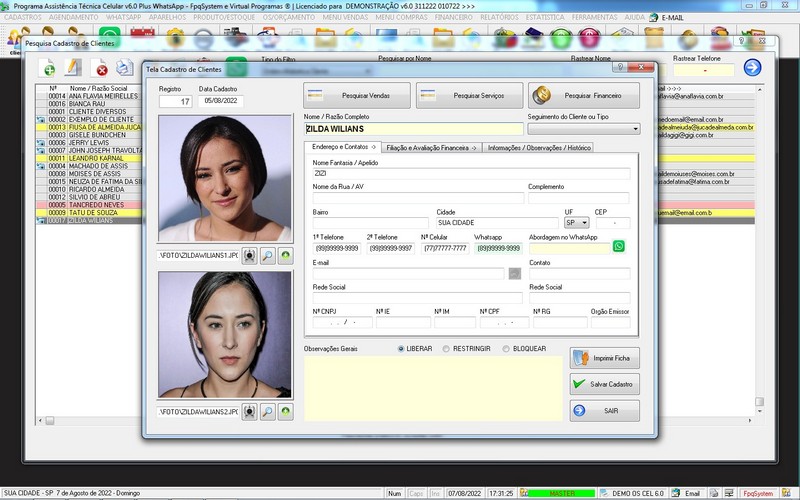800x500 pixels.
Task: Click the Cidade input field
Action: 497,223
